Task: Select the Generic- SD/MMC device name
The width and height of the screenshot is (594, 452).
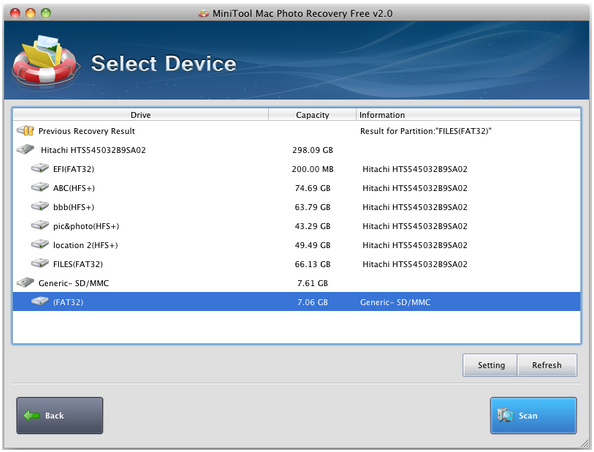Action: click(73, 283)
